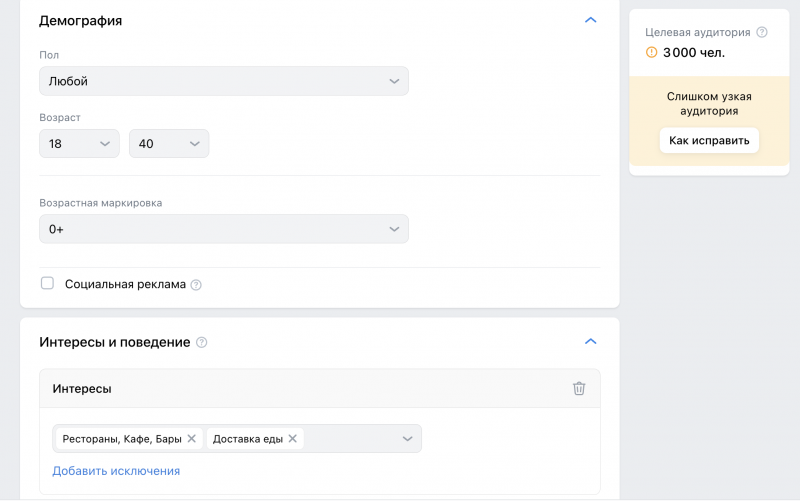
Task: Remove the Рестораны, Кафе, Бары interest tag
Action: 192,439
